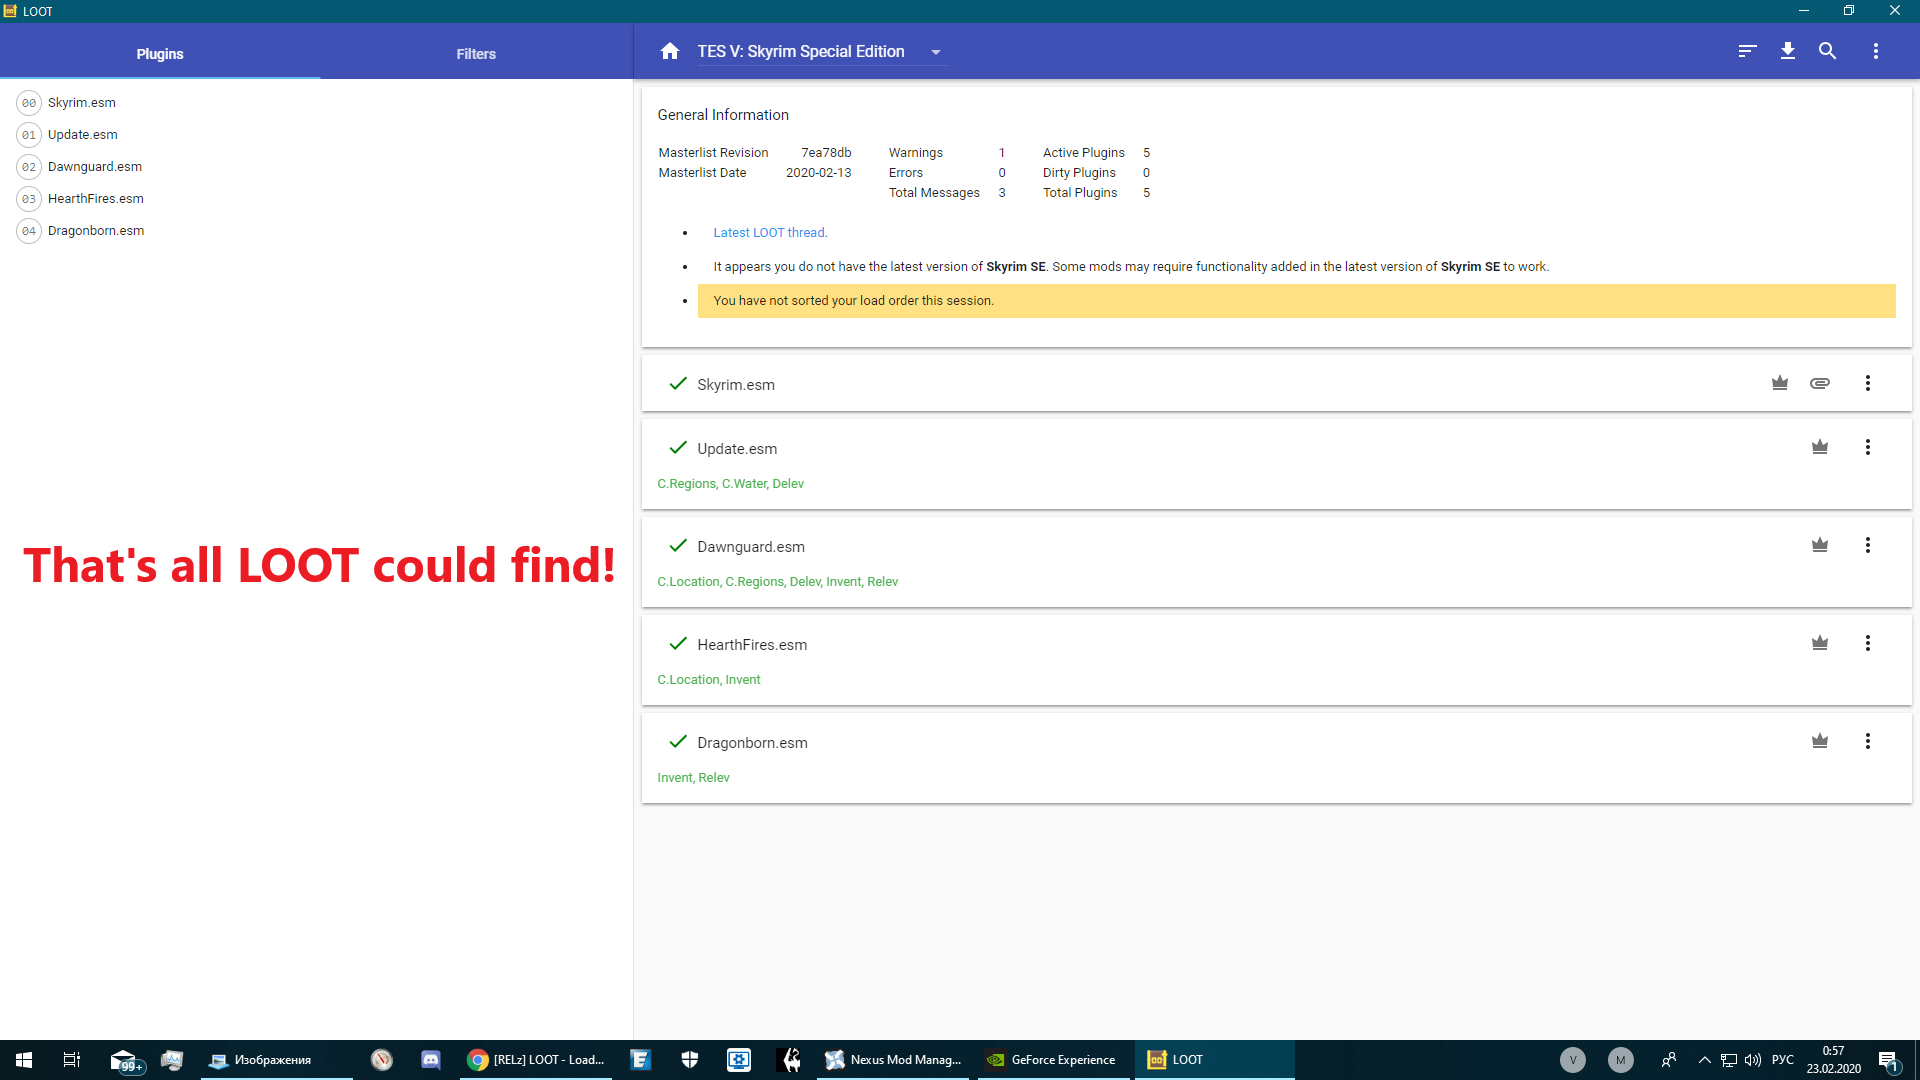Click active checkmark on Update.esm card
The image size is (1920, 1080).
click(678, 447)
